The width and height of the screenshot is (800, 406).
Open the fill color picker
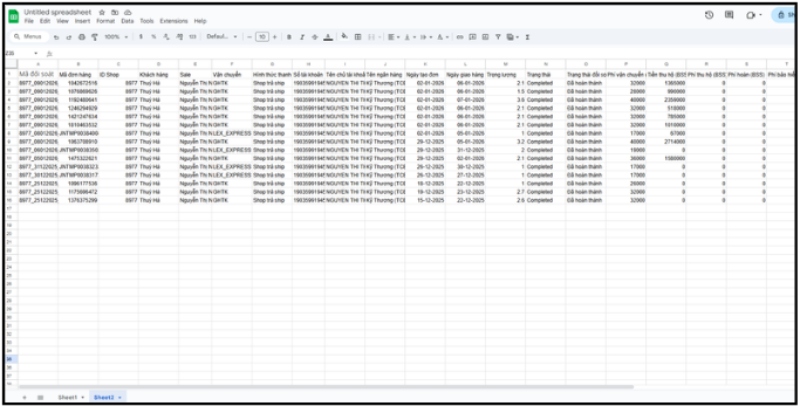[344, 37]
